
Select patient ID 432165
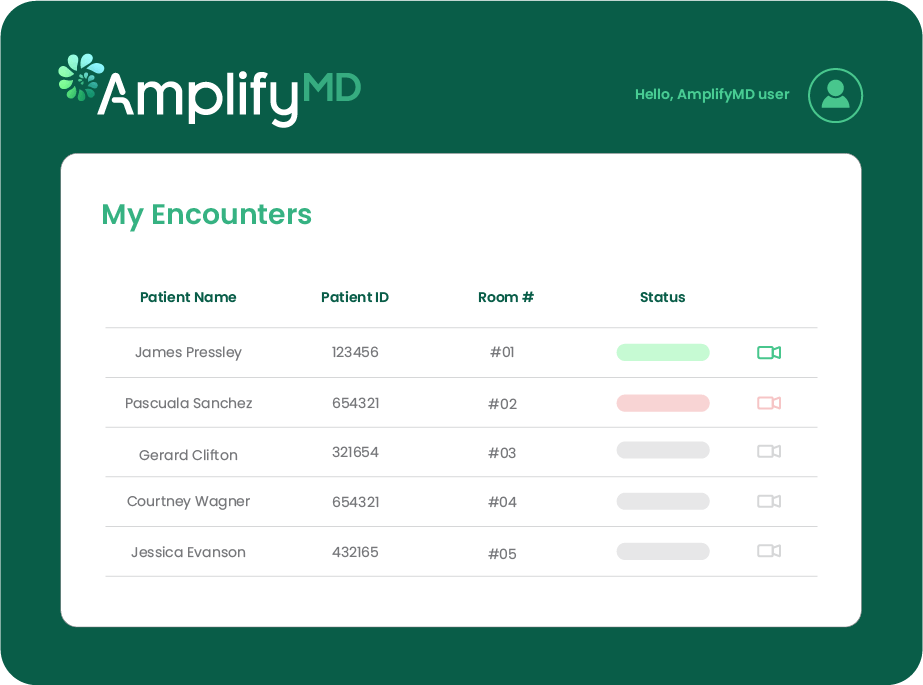355,552
